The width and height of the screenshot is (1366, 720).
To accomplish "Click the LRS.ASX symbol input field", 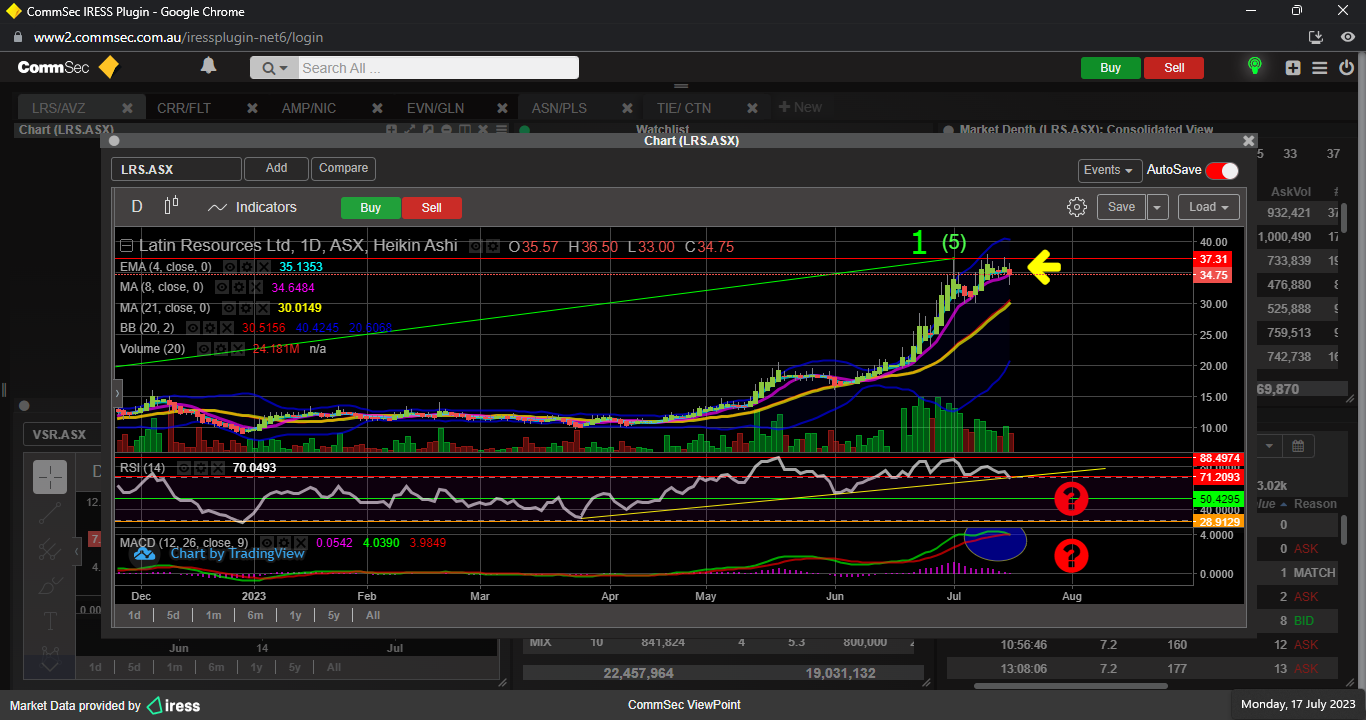I will pyautogui.click(x=176, y=169).
